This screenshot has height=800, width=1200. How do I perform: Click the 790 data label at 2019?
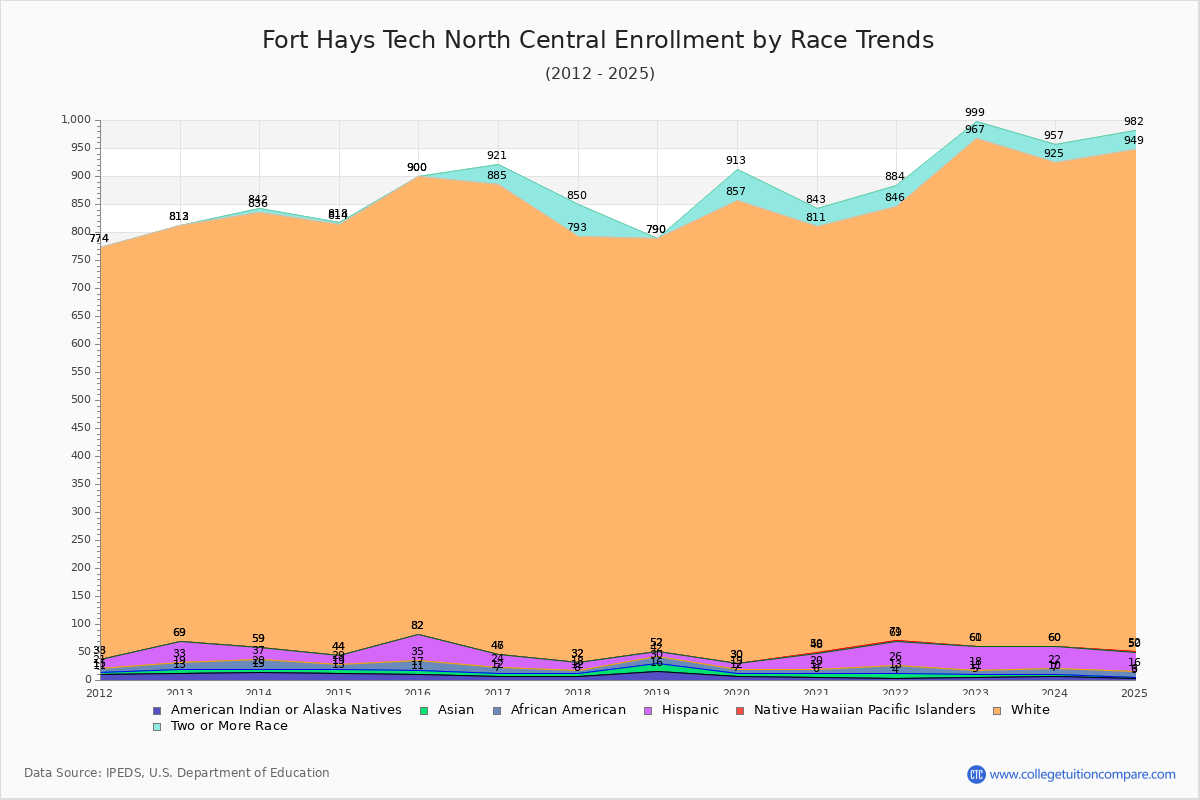pyautogui.click(x=656, y=229)
